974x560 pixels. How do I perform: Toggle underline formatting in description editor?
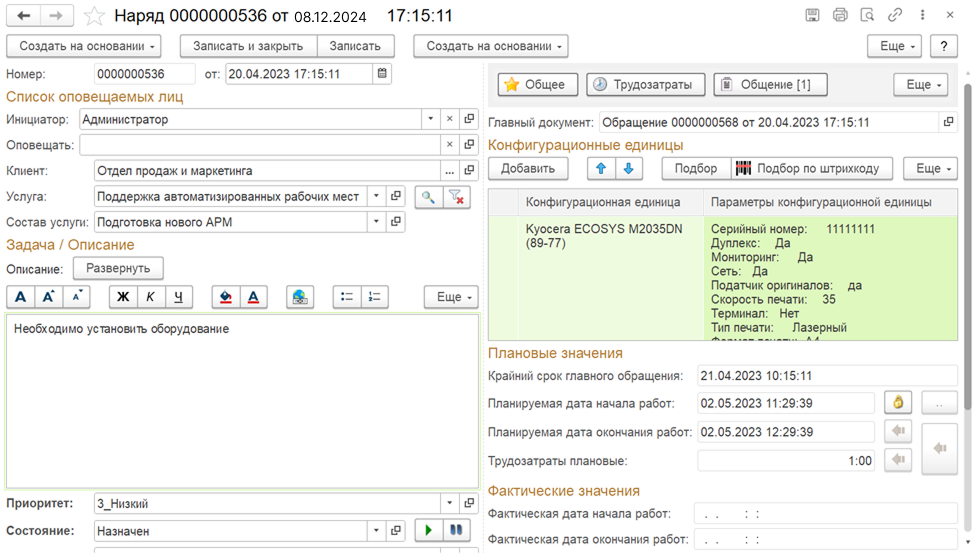coord(178,297)
